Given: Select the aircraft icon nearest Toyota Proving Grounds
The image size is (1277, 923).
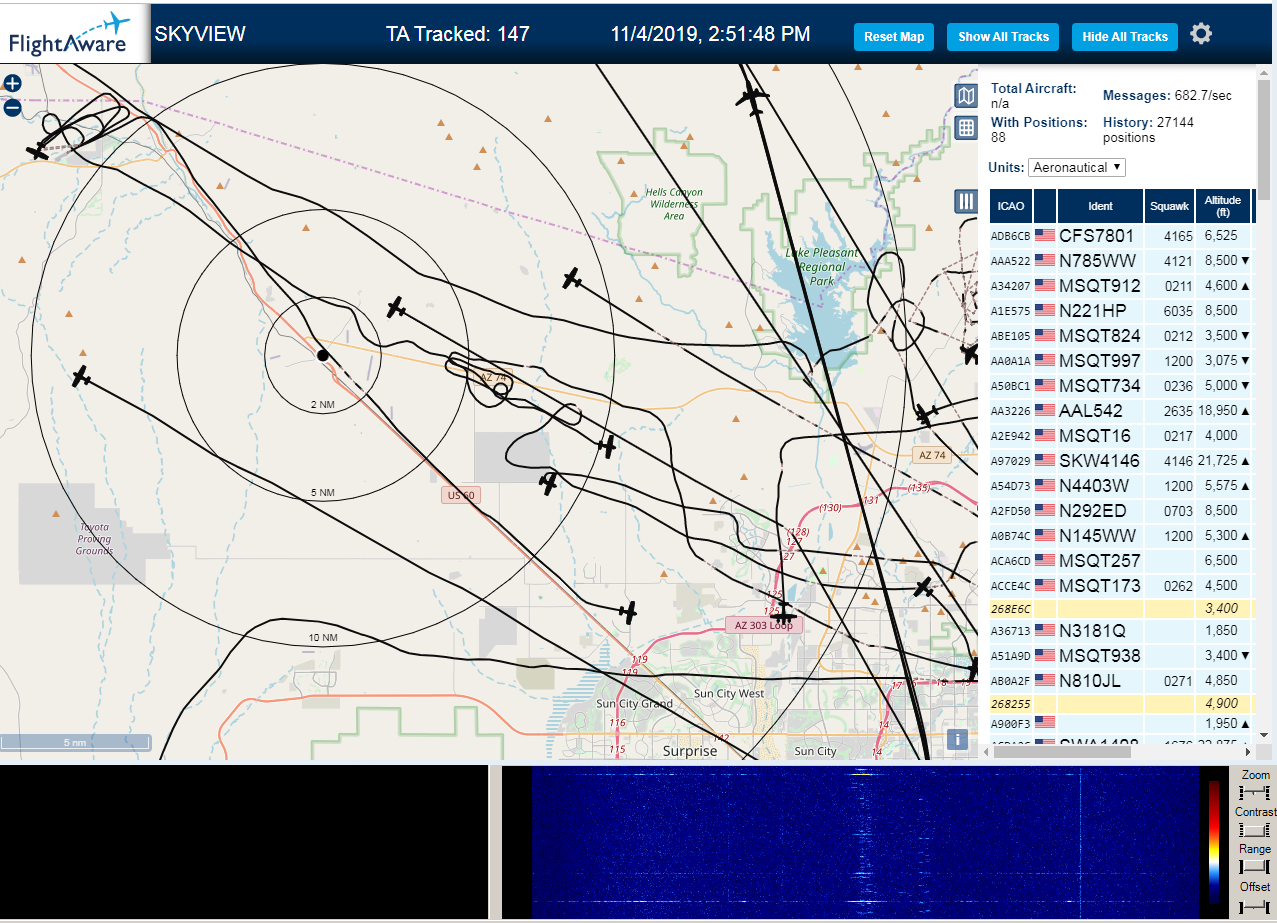Looking at the screenshot, I should (x=82, y=377).
